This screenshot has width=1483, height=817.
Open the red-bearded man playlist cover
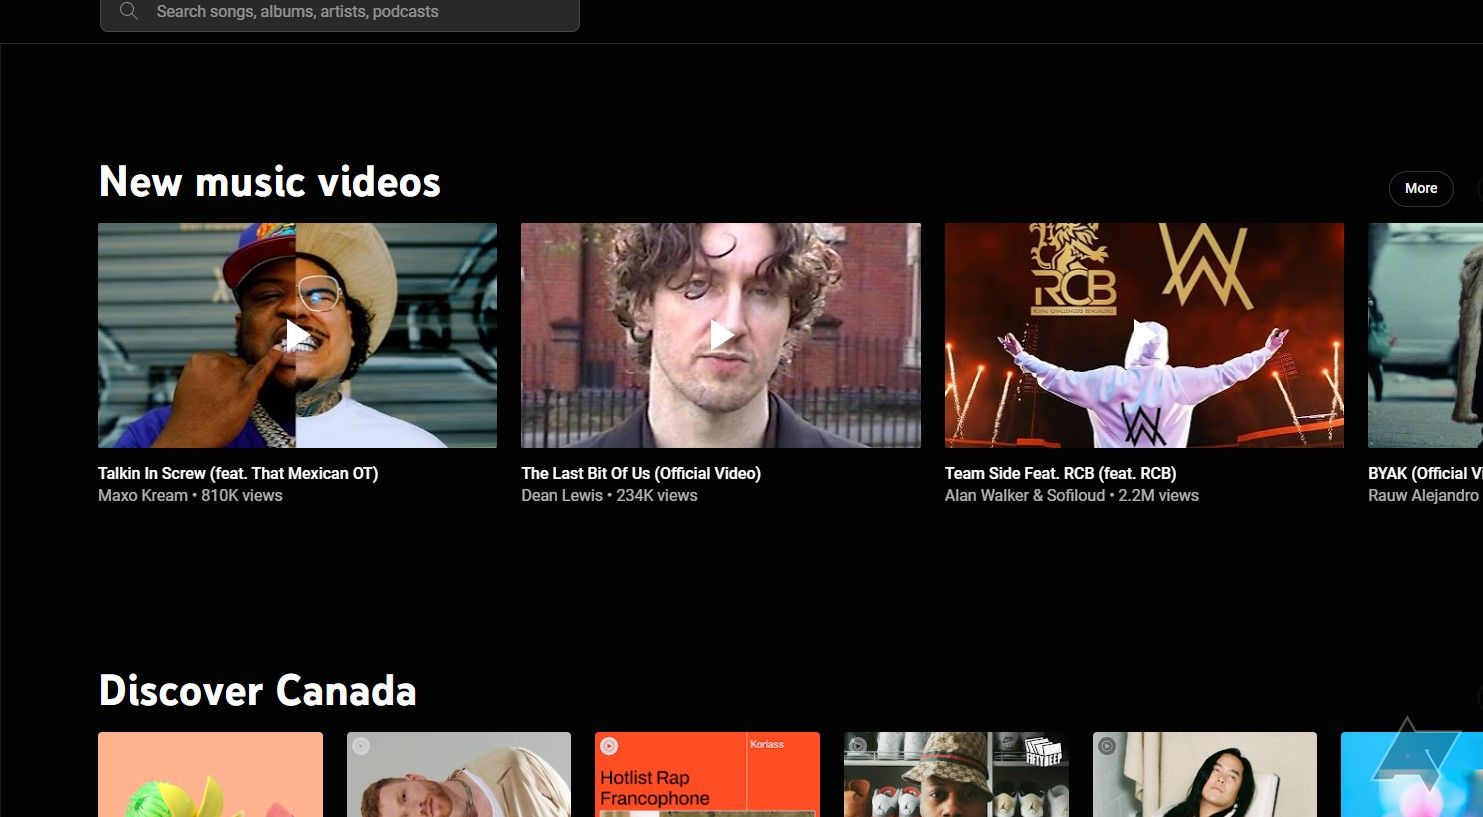click(459, 774)
